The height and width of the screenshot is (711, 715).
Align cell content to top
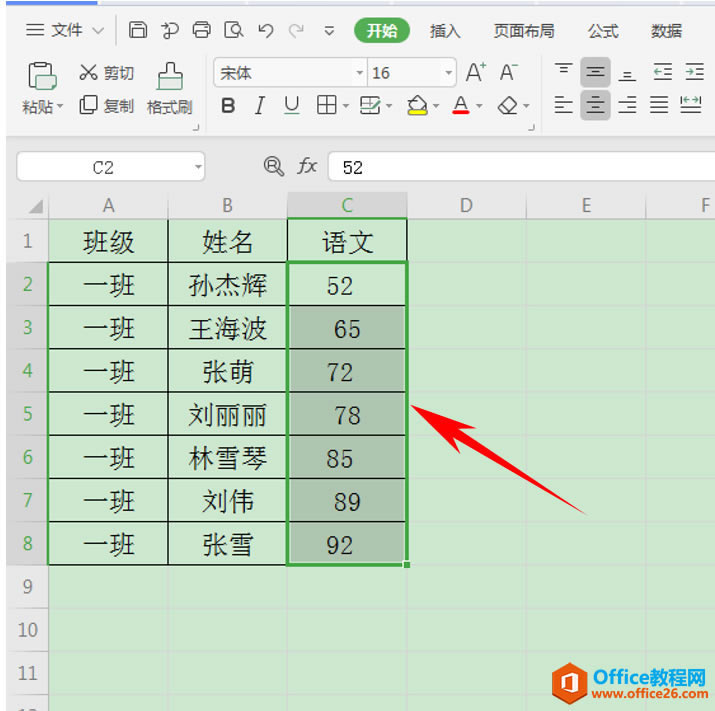point(564,72)
